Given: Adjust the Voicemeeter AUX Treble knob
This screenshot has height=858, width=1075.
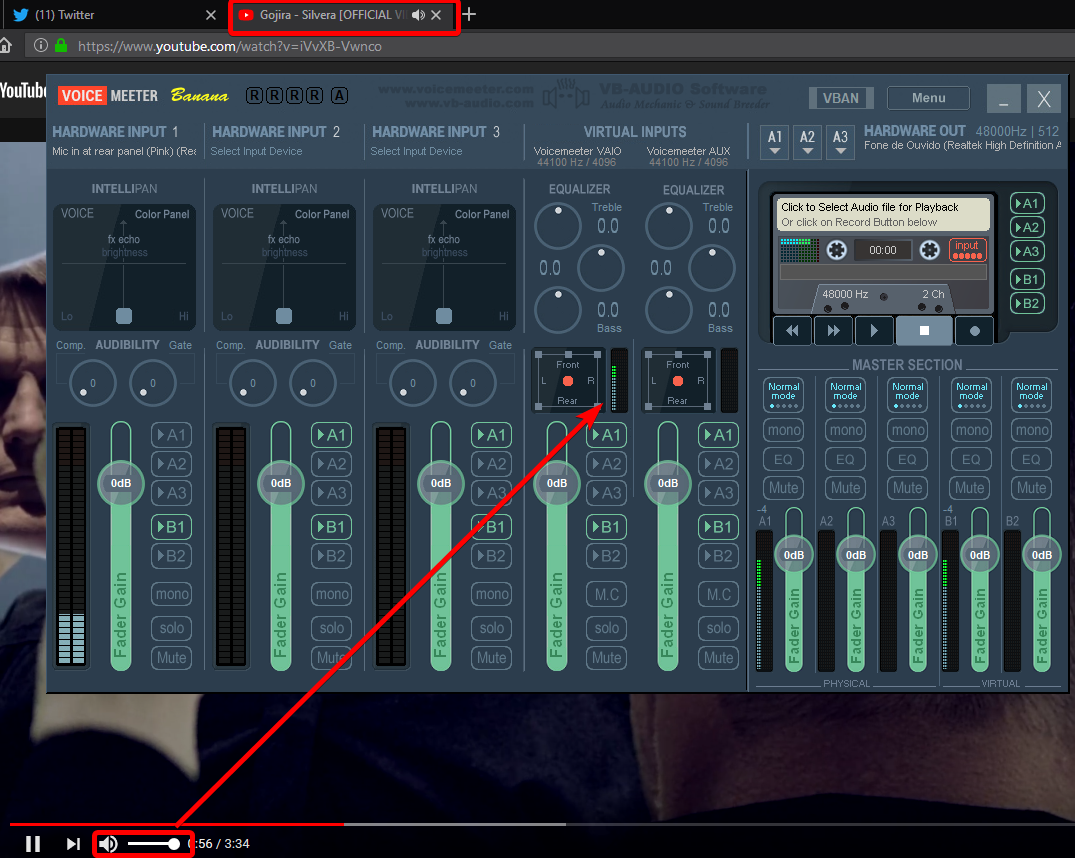Looking at the screenshot, I should click(x=669, y=226).
